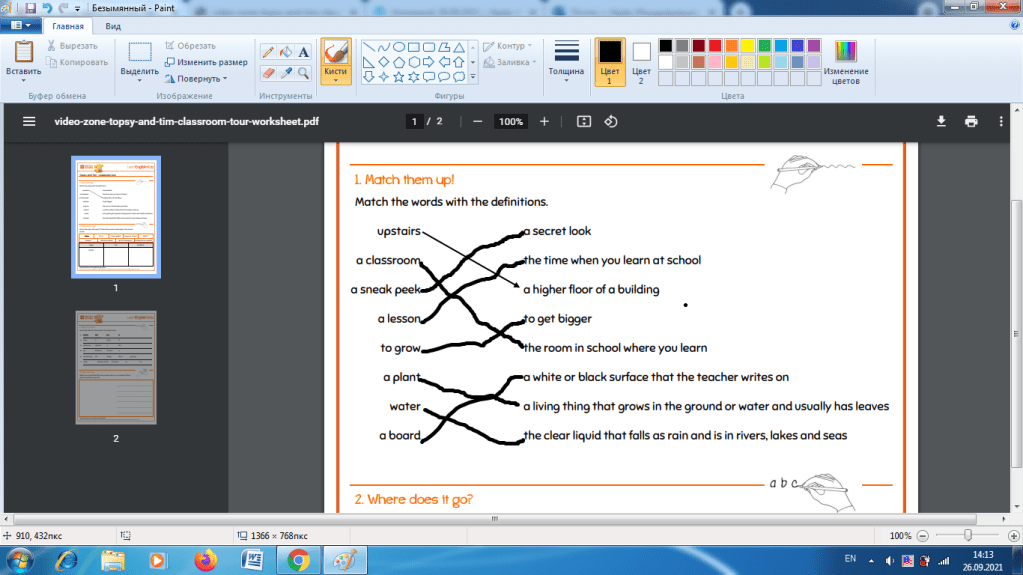Click the Undo arrow in quick access toolbar
Image resolution: width=1023 pixels, height=575 pixels.
coord(46,7)
